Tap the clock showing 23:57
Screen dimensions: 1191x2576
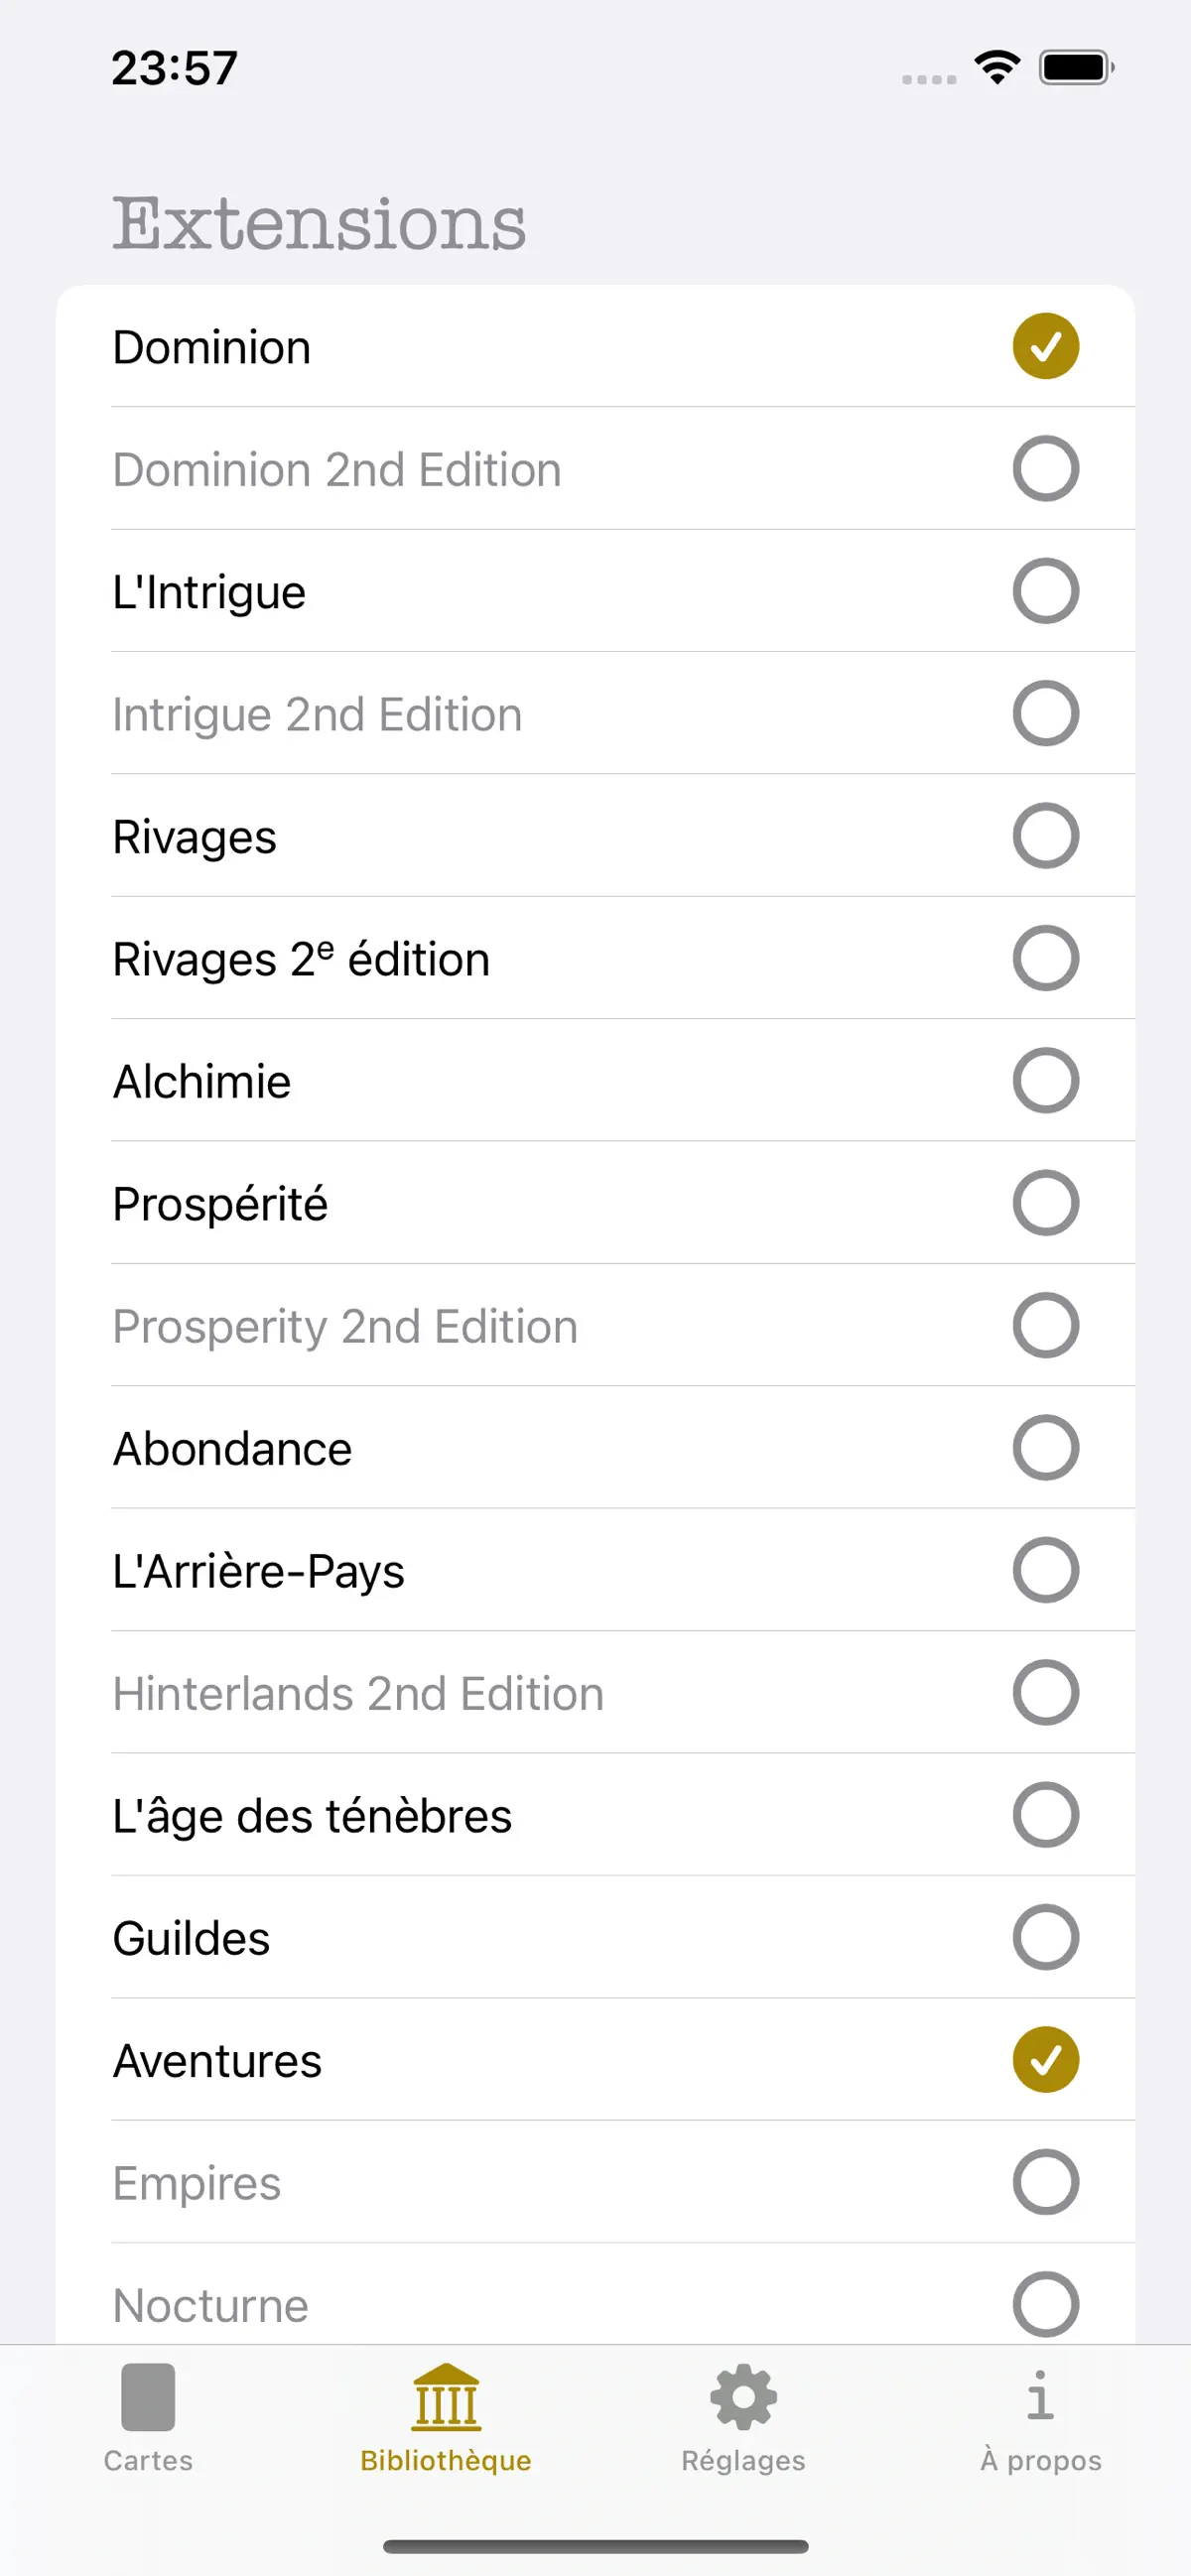coord(175,68)
